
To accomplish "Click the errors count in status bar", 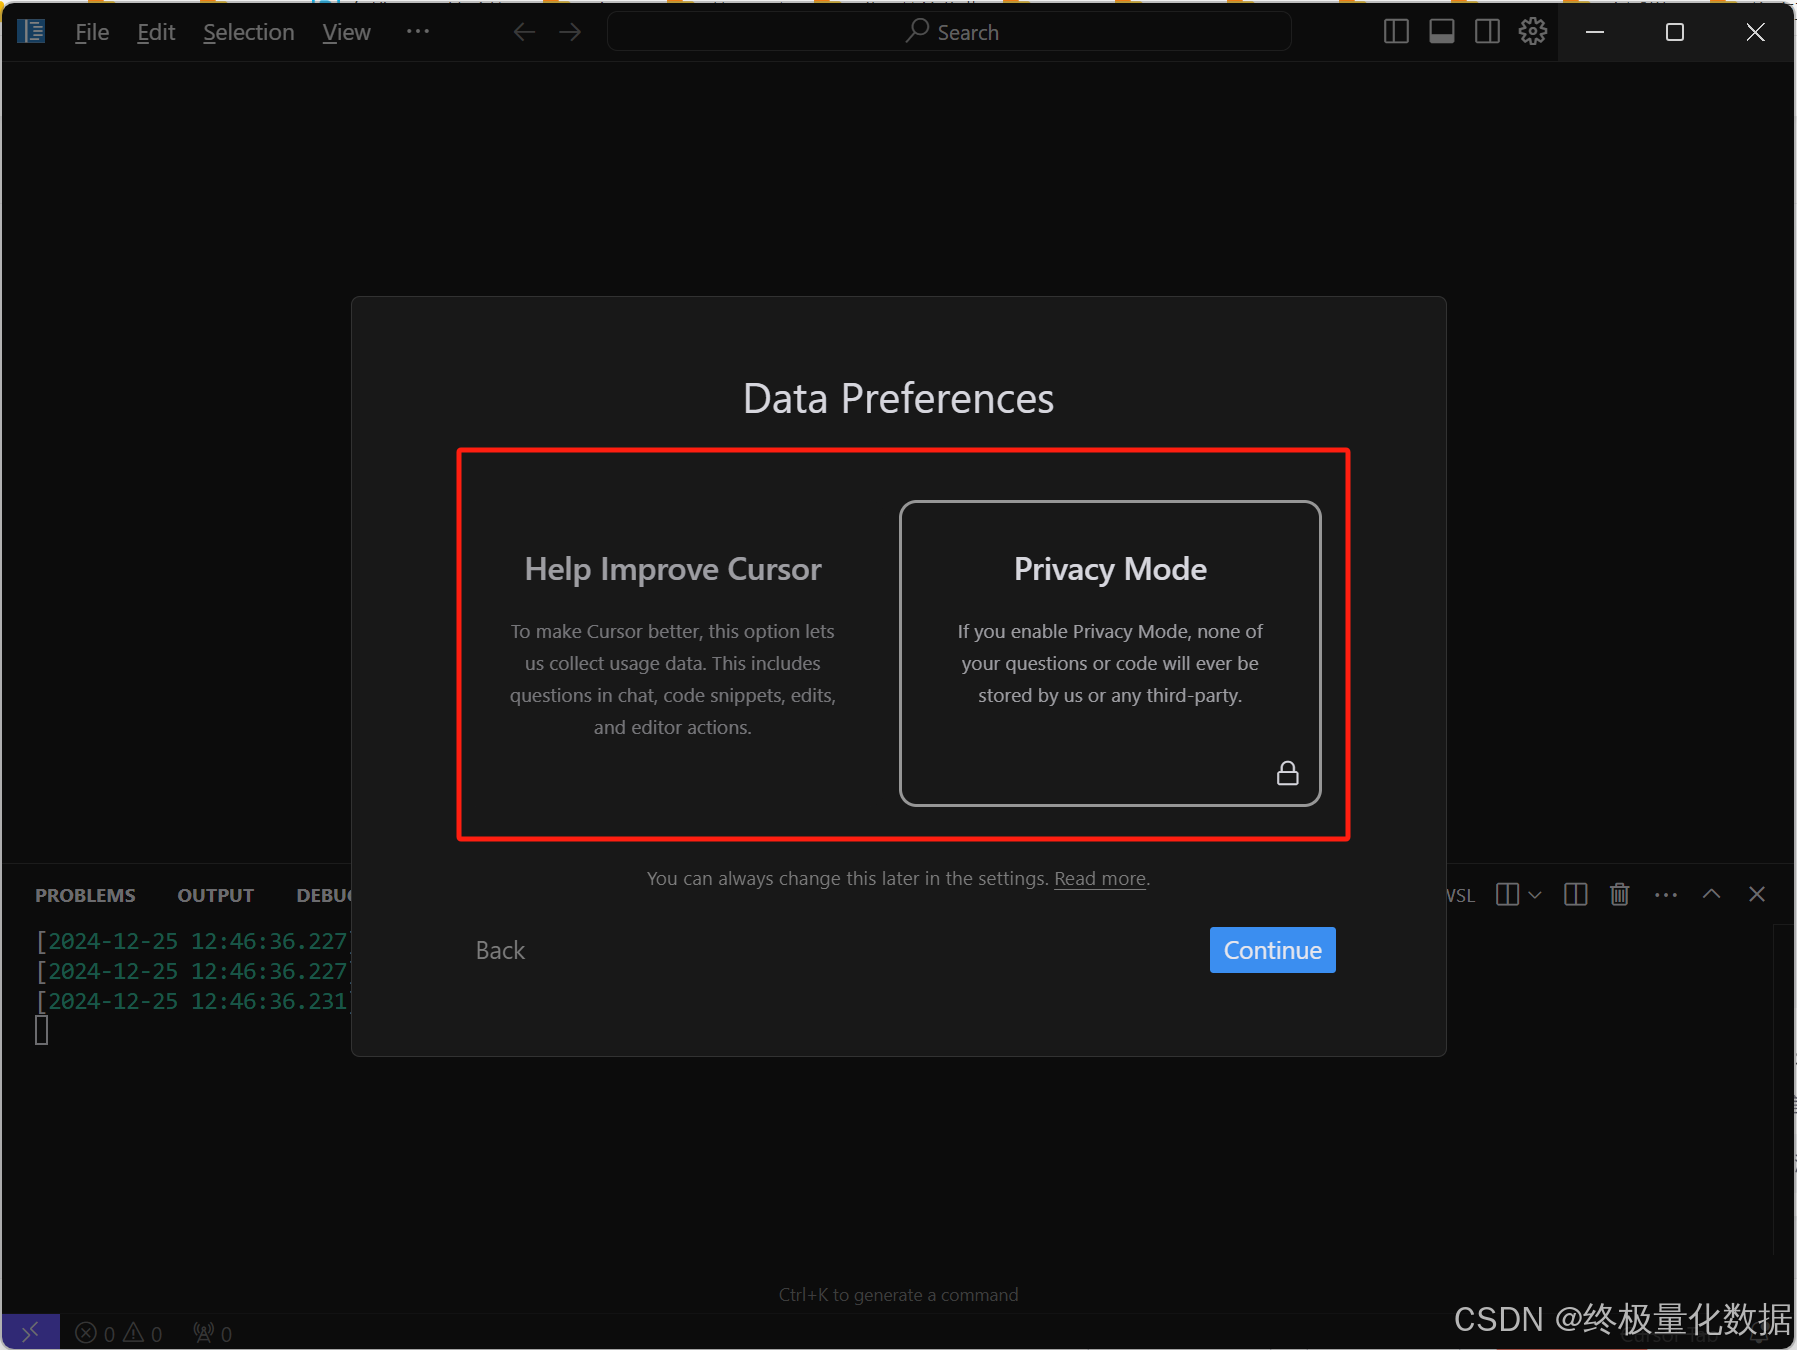I will coord(95,1333).
